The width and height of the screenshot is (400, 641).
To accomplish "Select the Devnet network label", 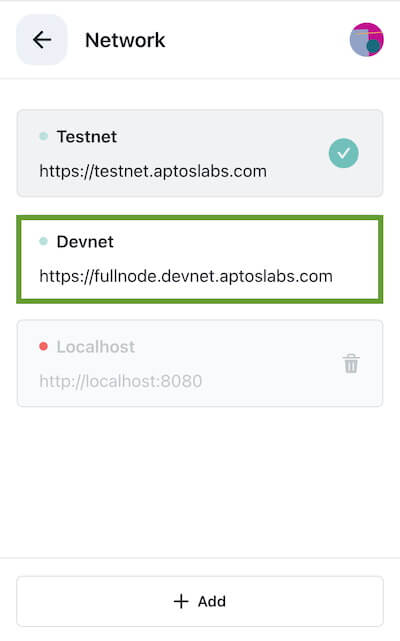I will pyautogui.click(x=85, y=242).
